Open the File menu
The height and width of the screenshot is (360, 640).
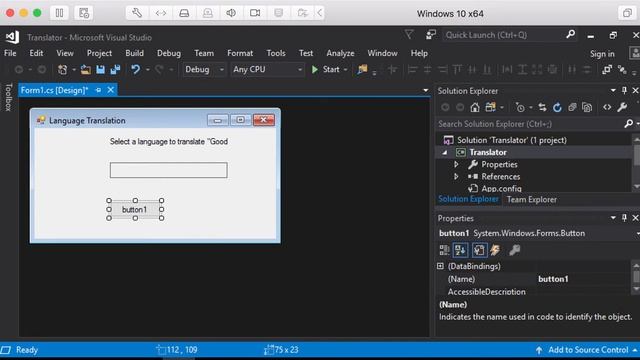tap(10, 53)
